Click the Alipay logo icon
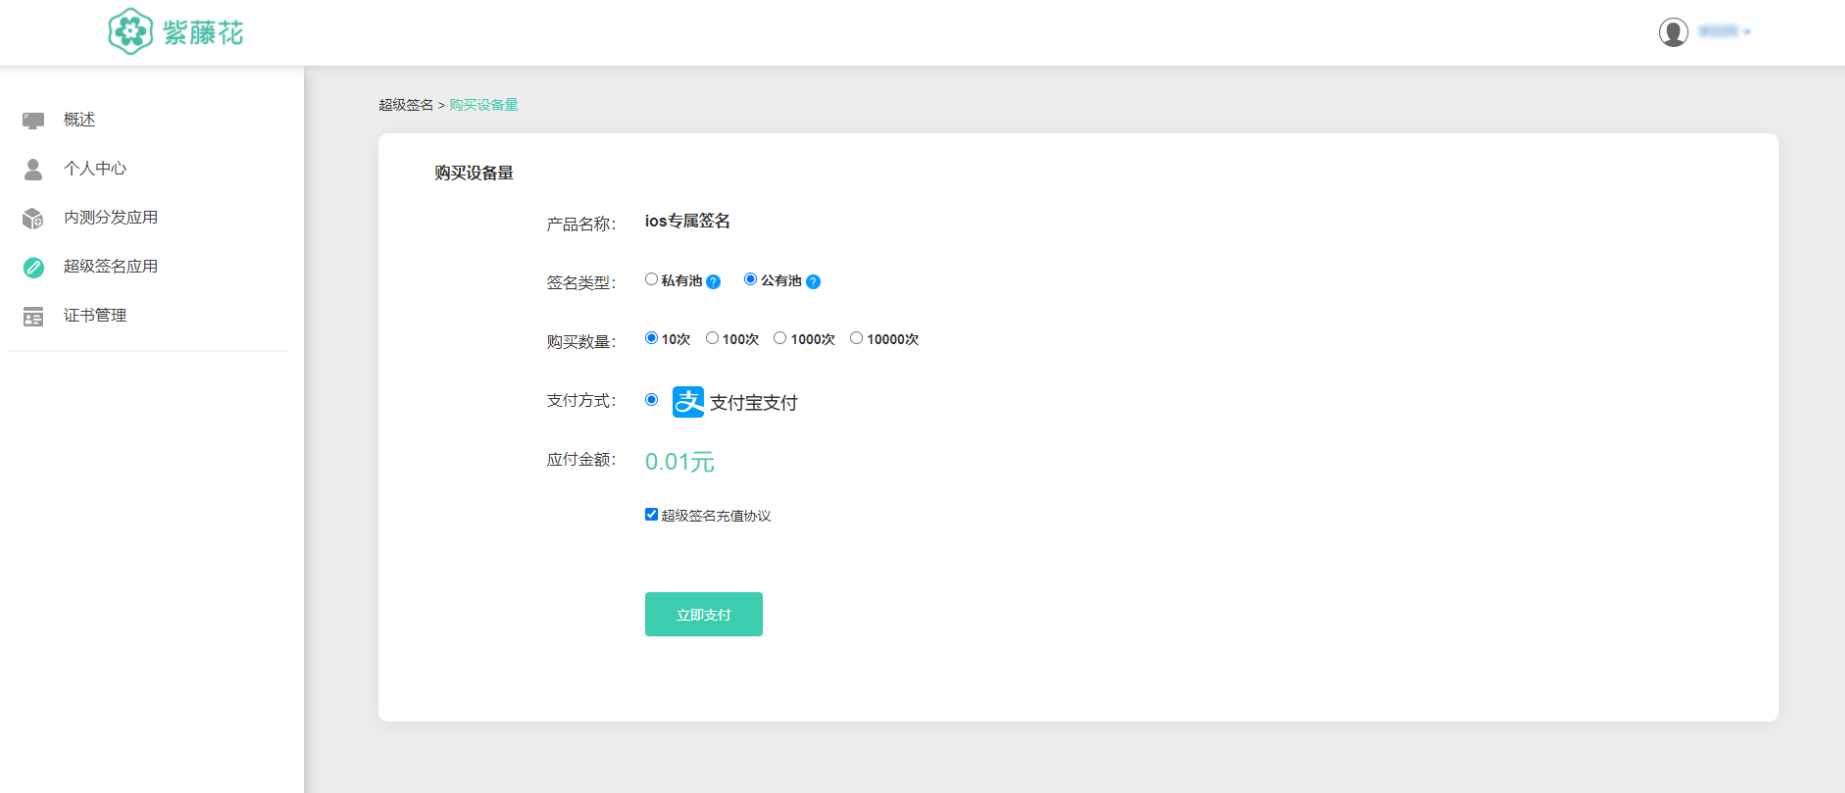Screen dimensions: 1845x793 click(x=688, y=402)
